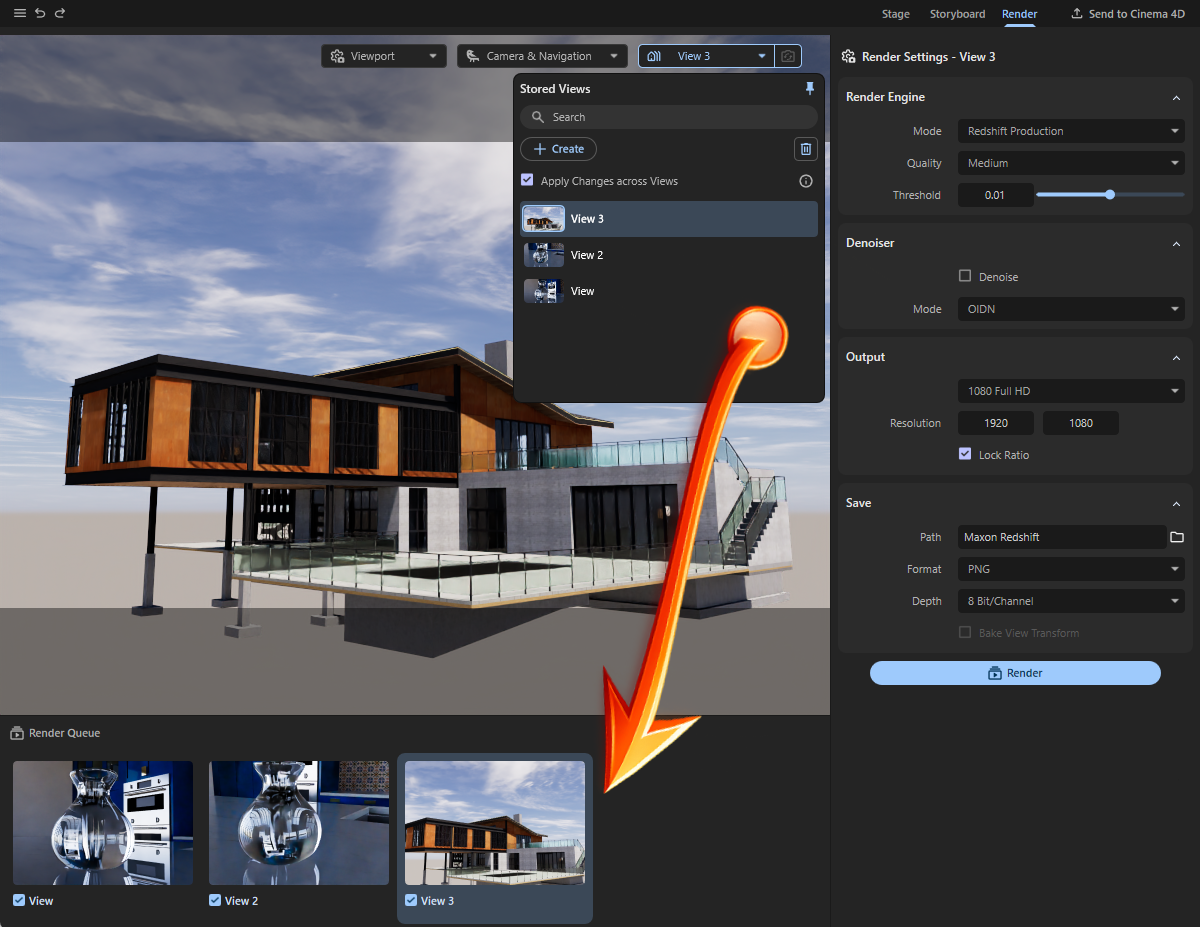Click the disabled Bake View Transform checkbox

[965, 632]
